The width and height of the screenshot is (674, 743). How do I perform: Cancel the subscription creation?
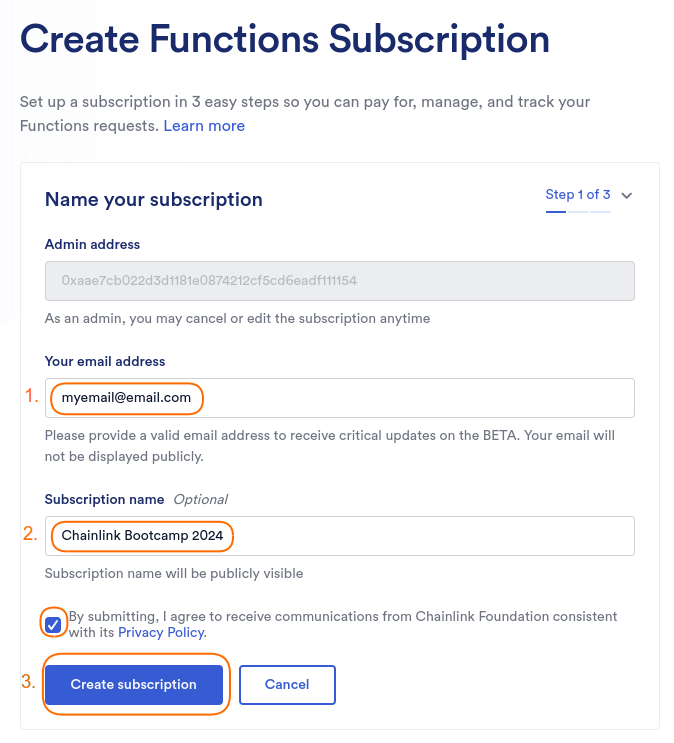(x=287, y=685)
